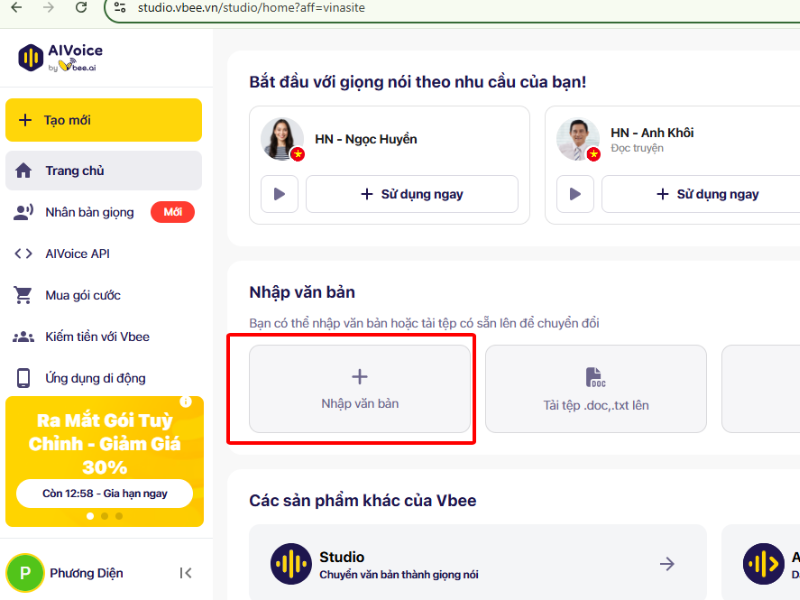Play HN - Anh Khôi voice sample
This screenshot has width=800, height=600.
click(575, 194)
